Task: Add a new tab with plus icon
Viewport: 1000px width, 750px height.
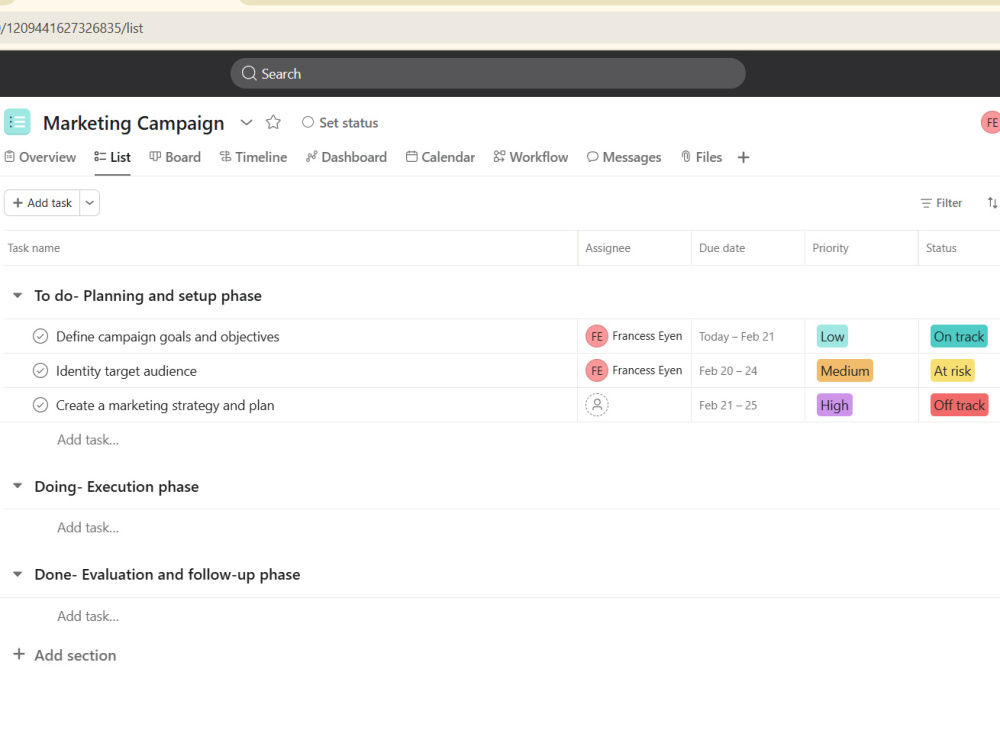Action: coord(743,158)
